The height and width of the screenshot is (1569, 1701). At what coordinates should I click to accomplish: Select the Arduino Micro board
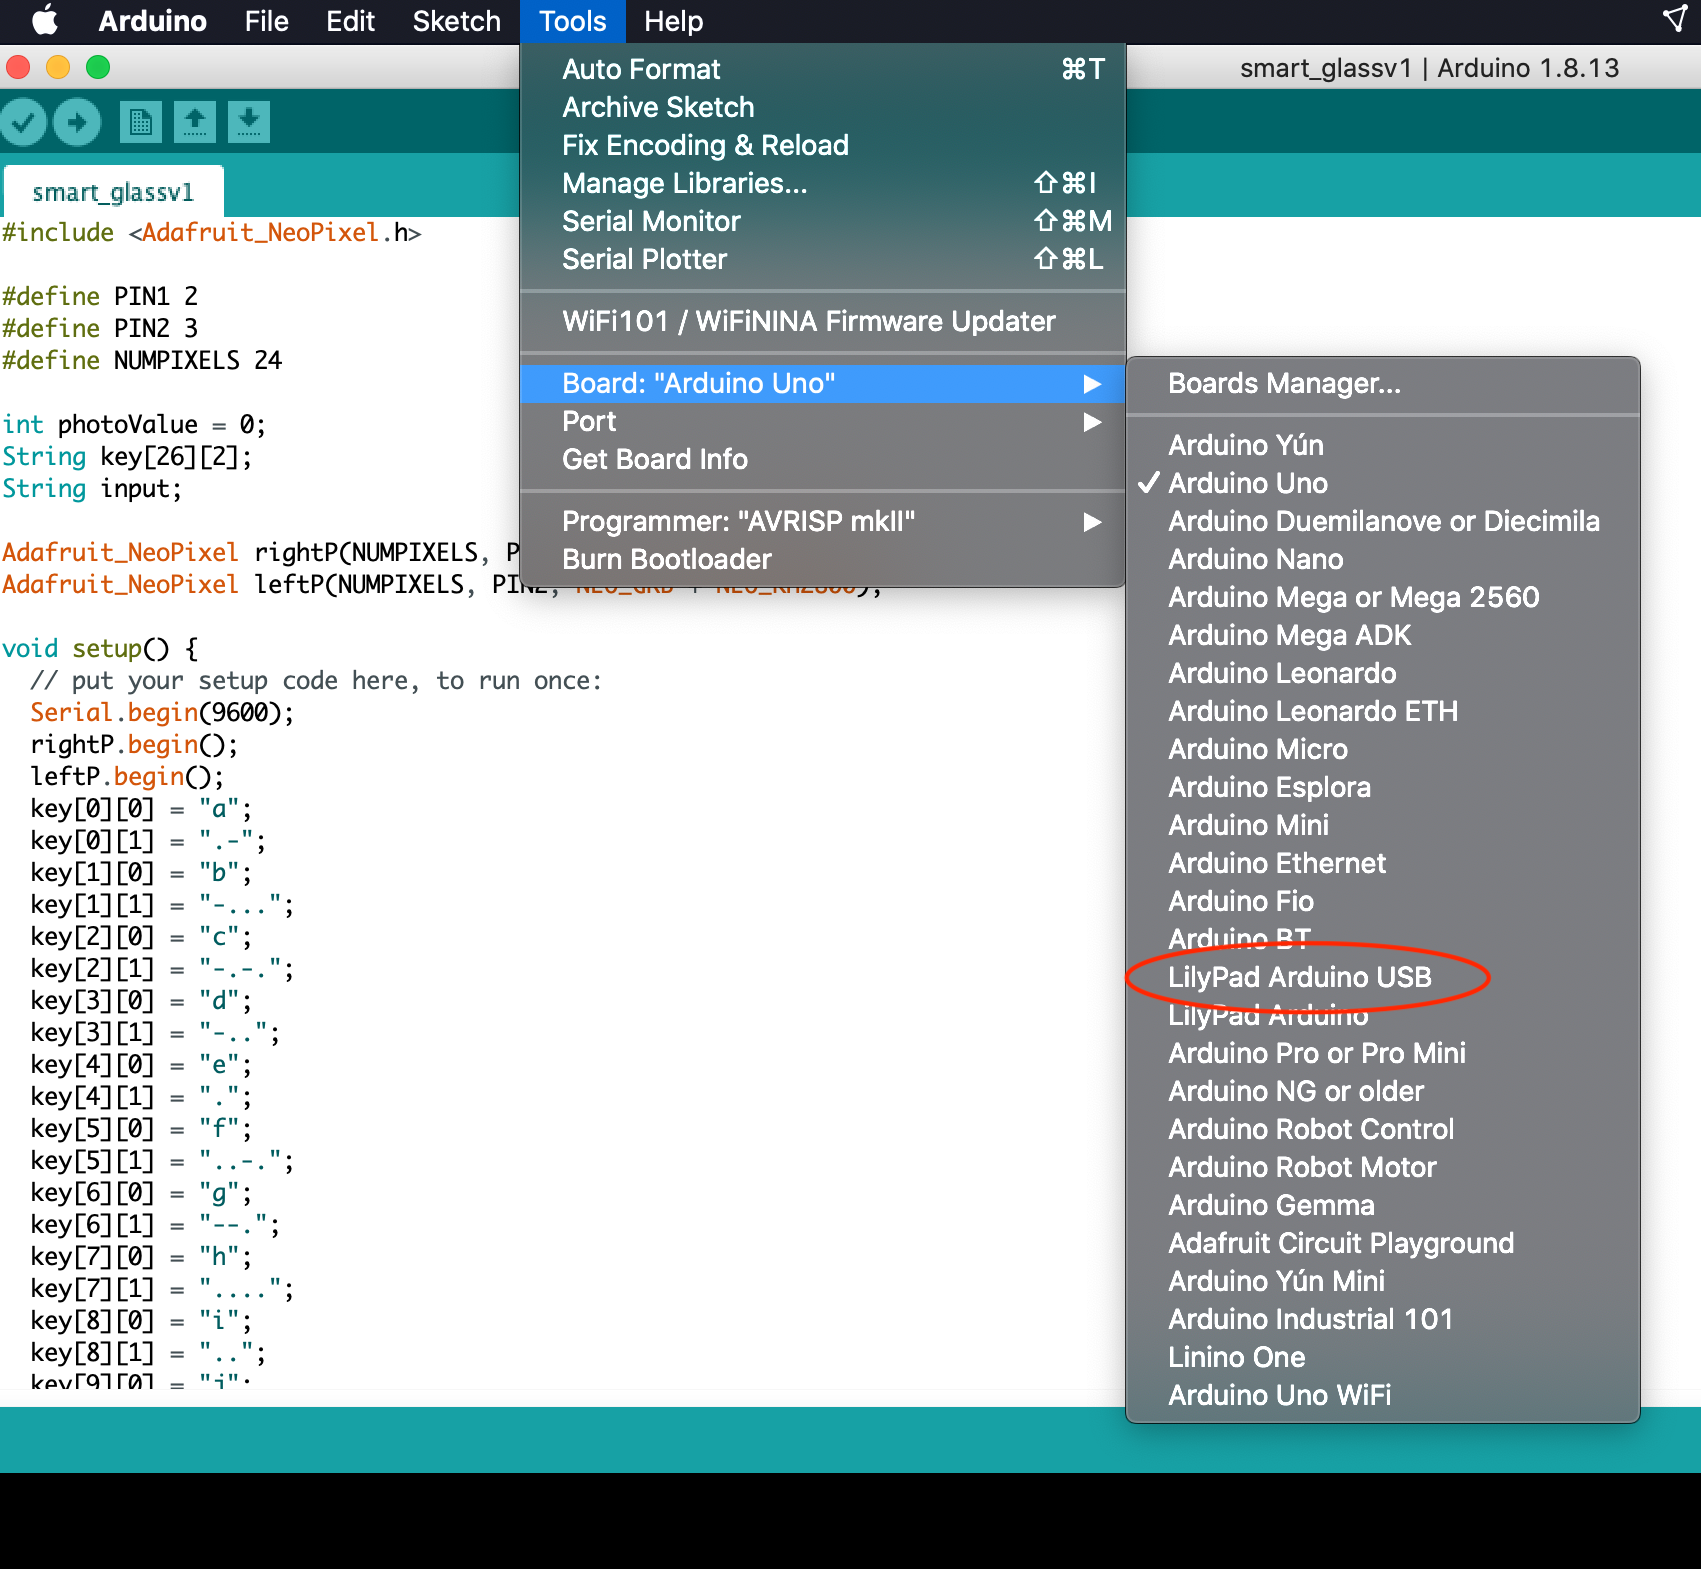click(1383, 749)
